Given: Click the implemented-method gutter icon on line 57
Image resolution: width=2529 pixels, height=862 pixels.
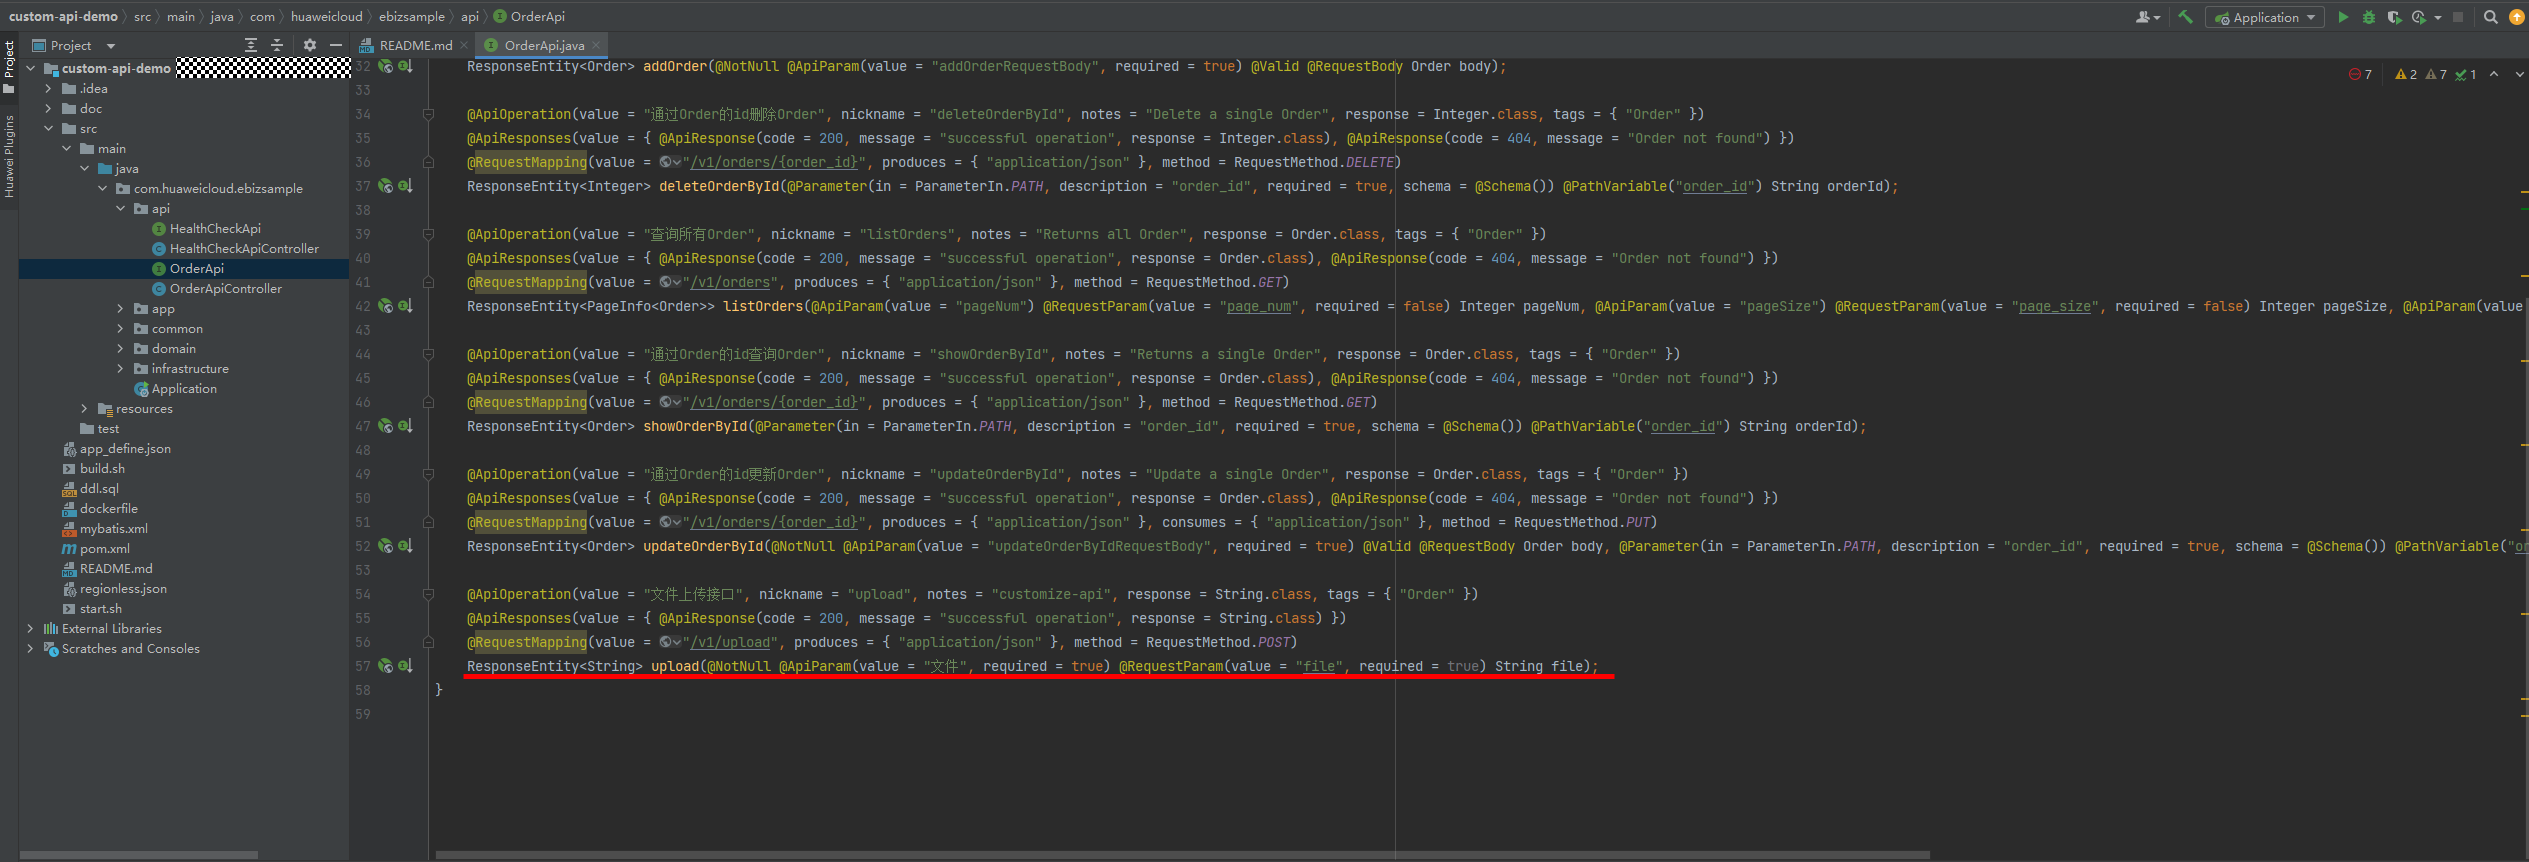Looking at the screenshot, I should point(405,666).
